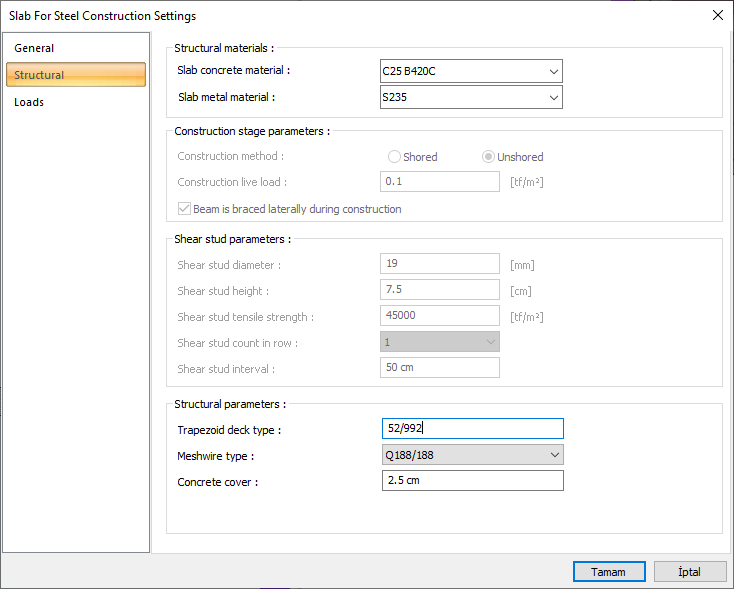Screen dimensions: 734x589
Task: Close the Slab settings dialog
Action: point(716,15)
